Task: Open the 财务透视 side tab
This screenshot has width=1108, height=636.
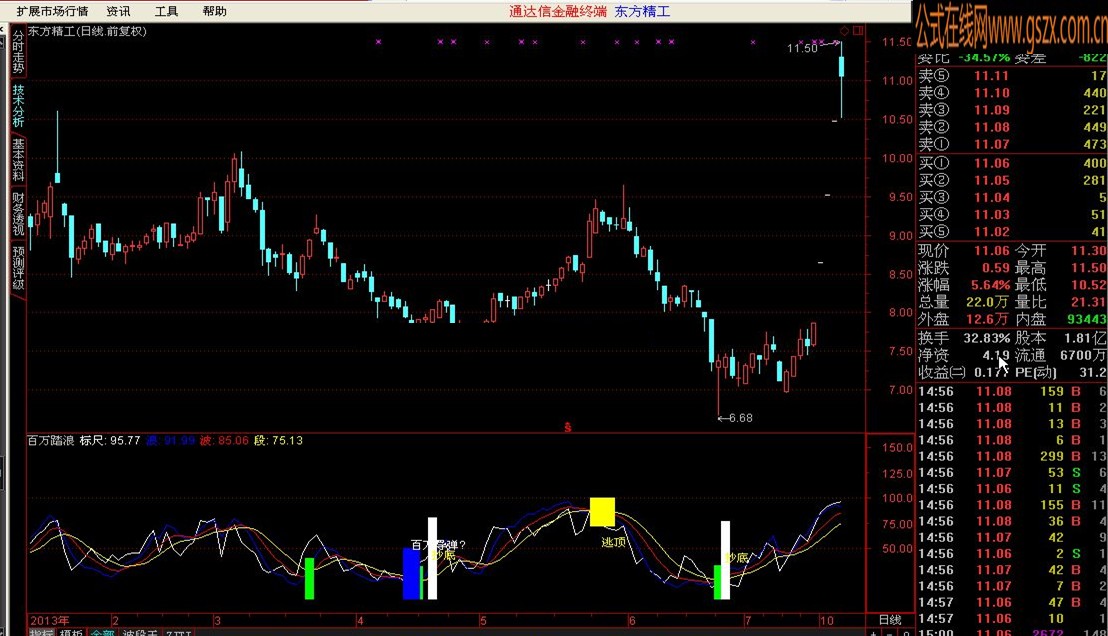Action: (18, 214)
